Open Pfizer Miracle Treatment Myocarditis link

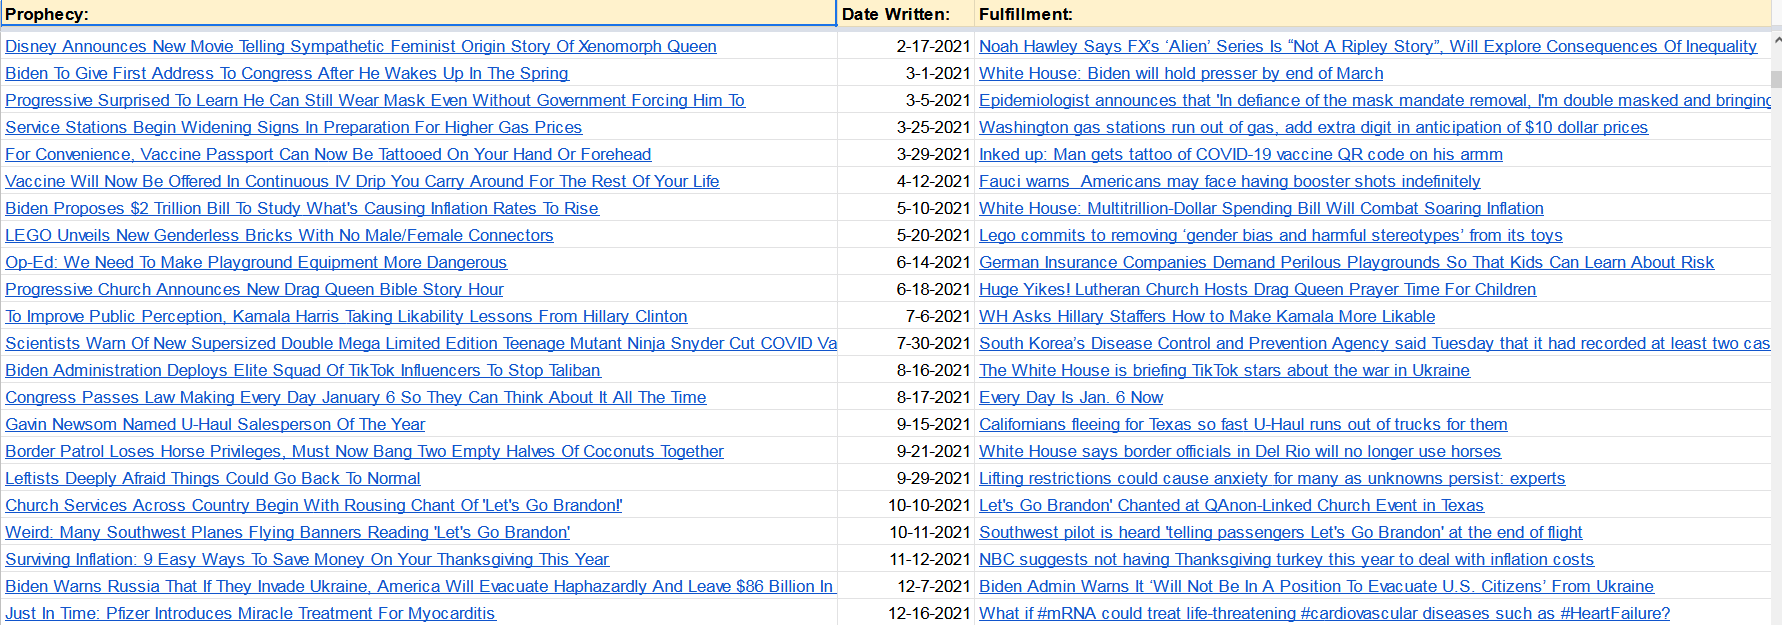[250, 613]
